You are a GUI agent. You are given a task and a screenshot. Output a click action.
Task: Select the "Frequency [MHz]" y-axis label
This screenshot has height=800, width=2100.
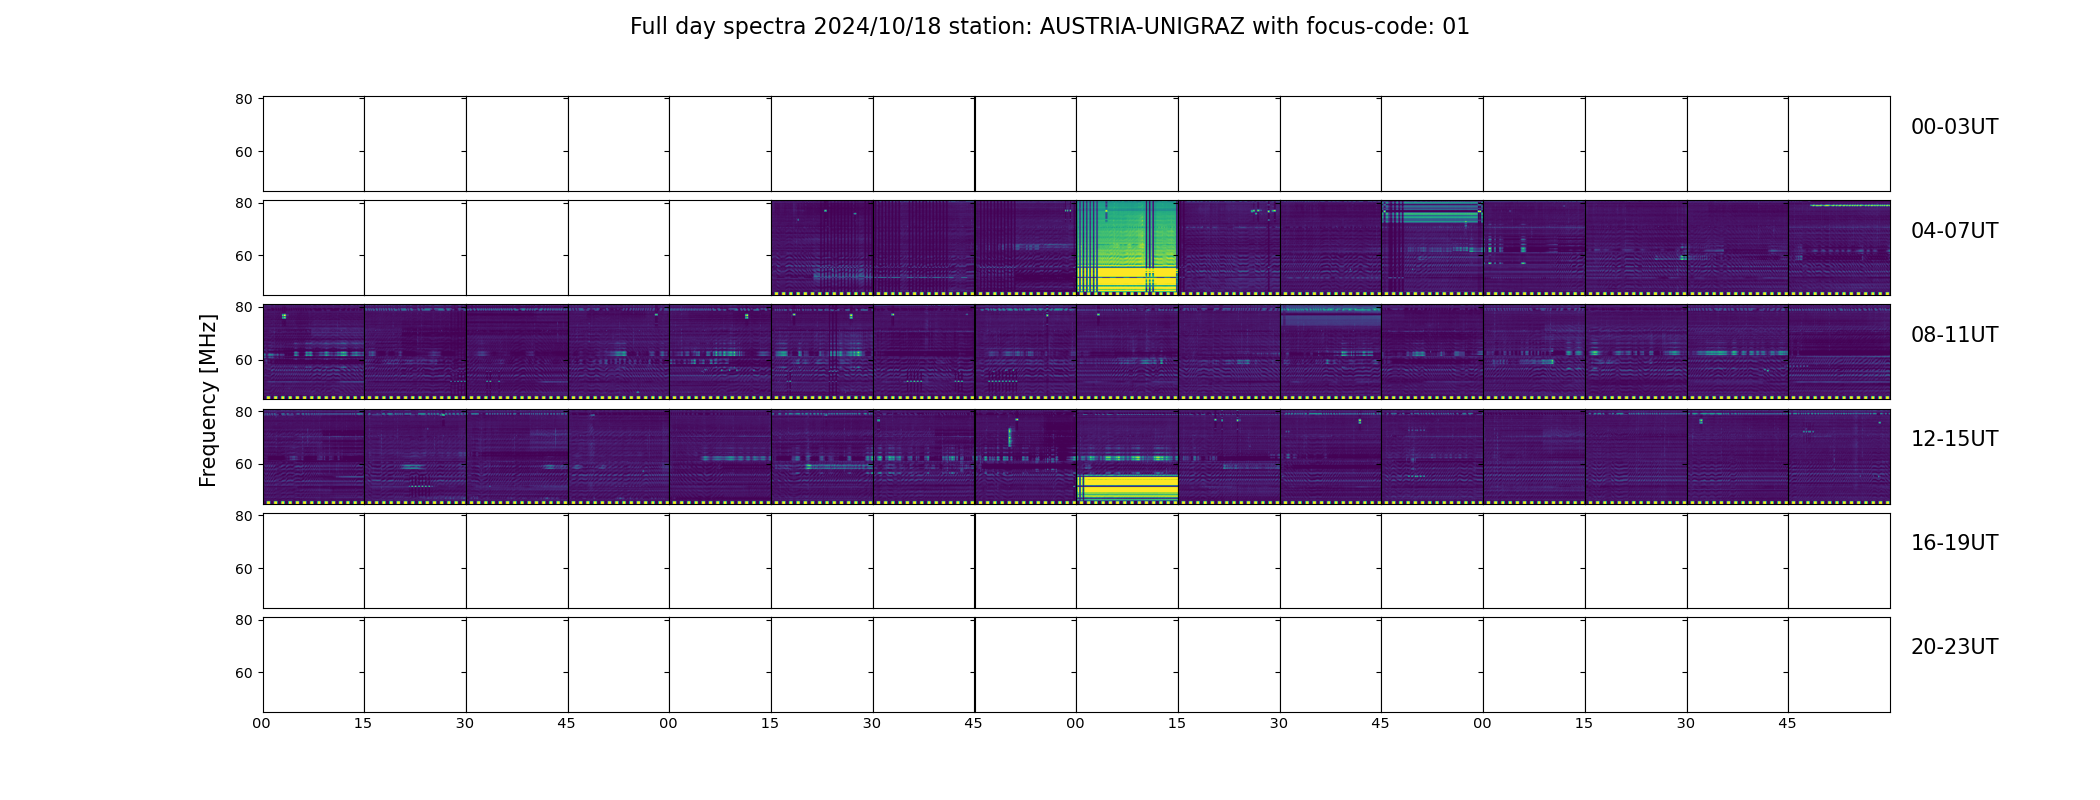(x=208, y=400)
